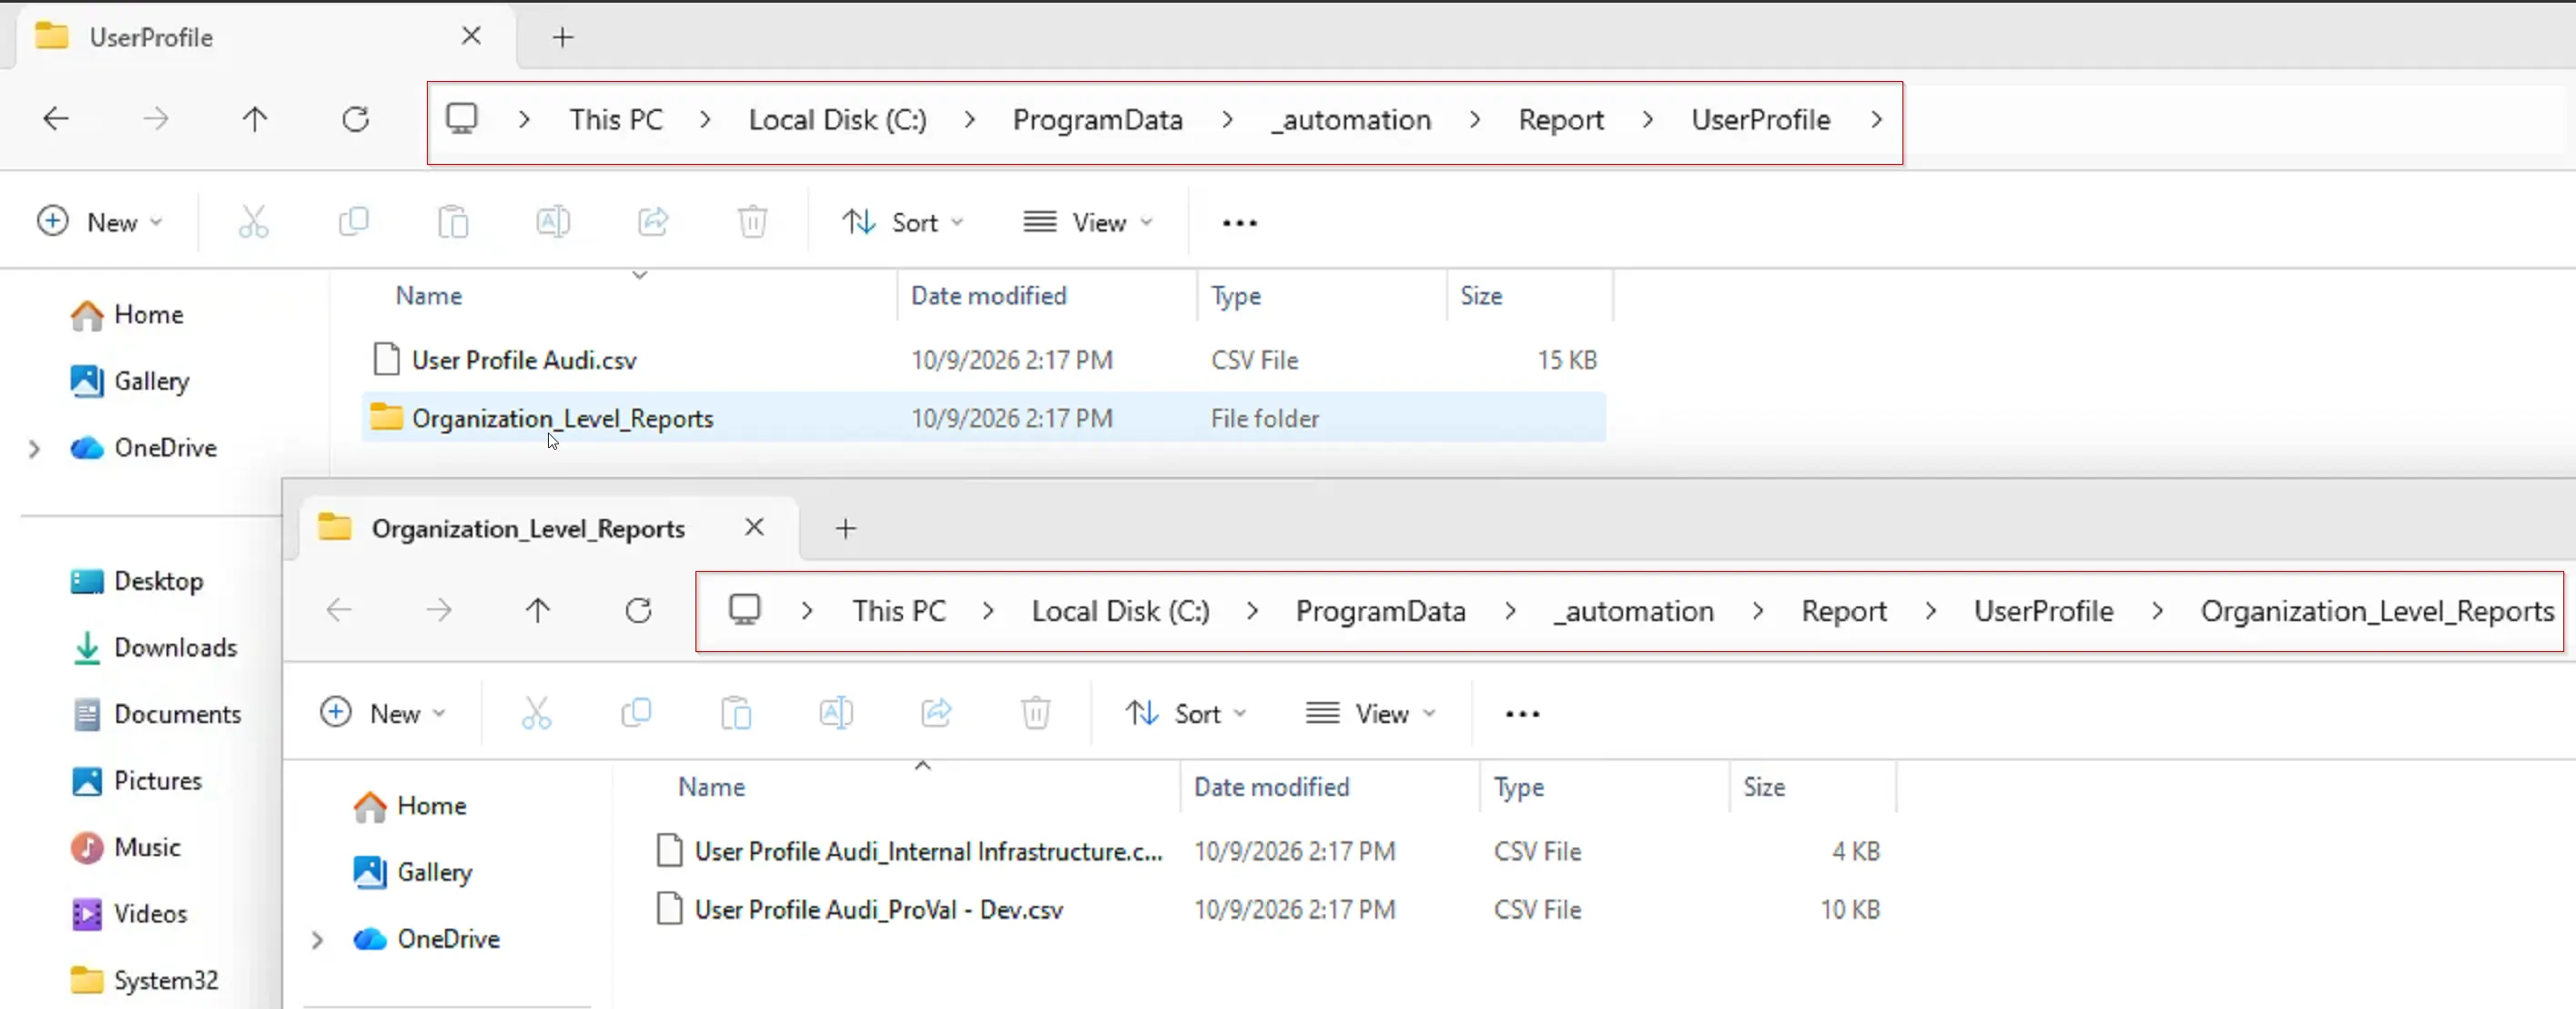This screenshot has height=1009, width=2576.
Task: Click Paste icon in Organization_Level_Reports window
Action: click(736, 713)
